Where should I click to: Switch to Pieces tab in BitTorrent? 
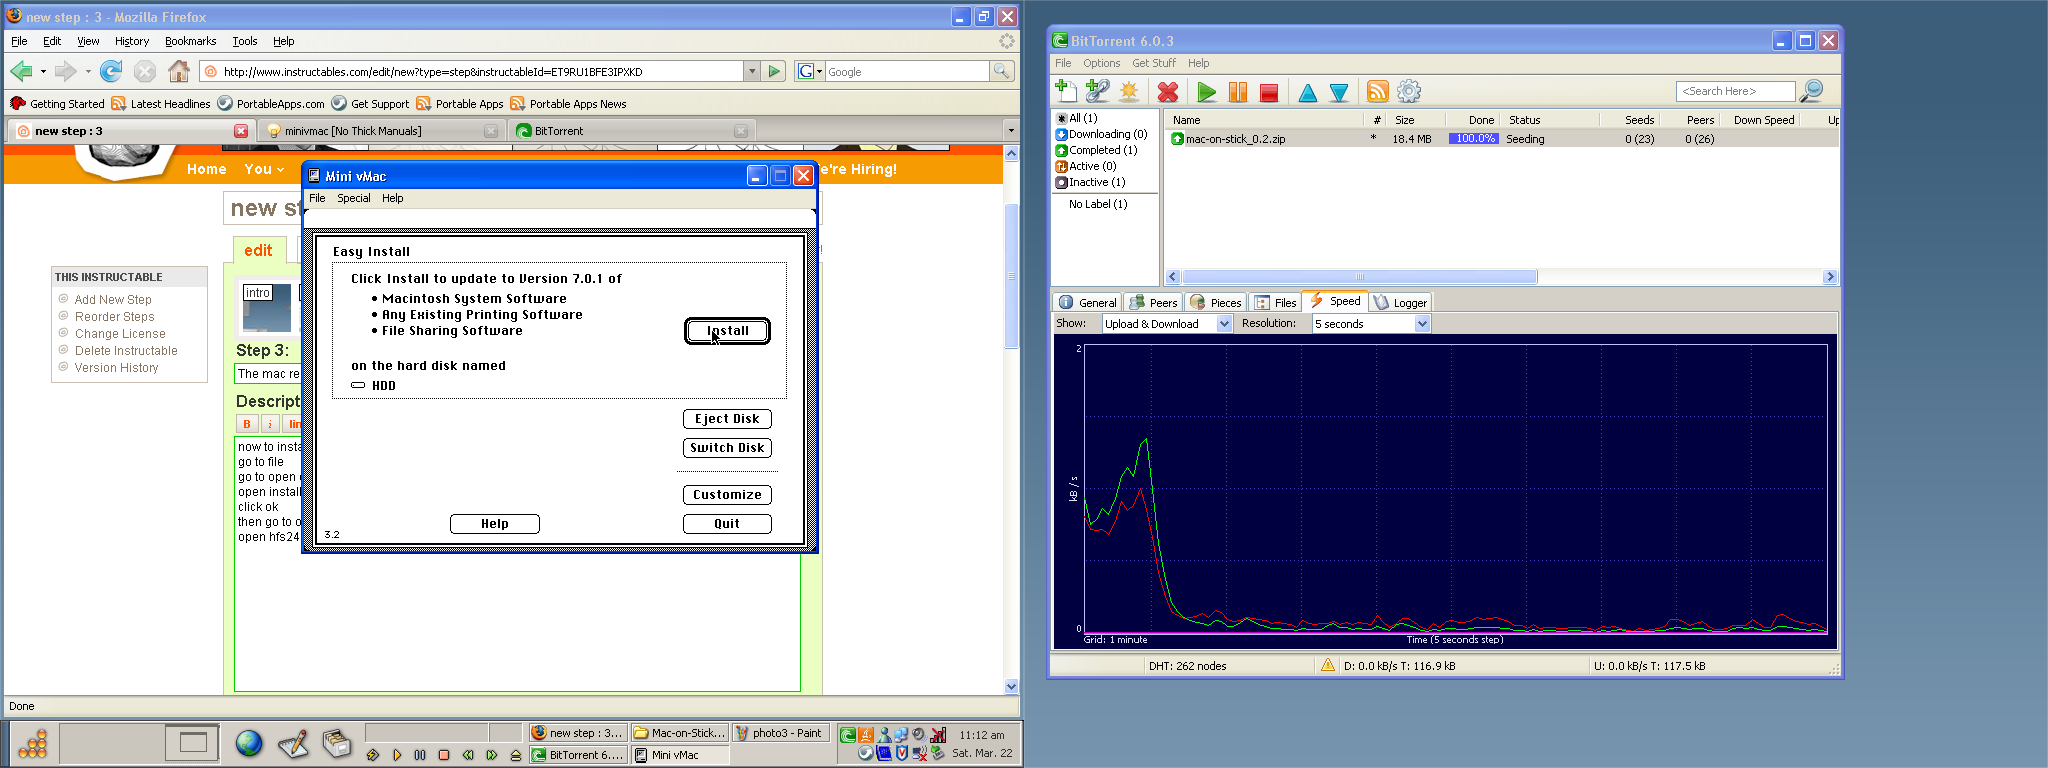point(1215,302)
